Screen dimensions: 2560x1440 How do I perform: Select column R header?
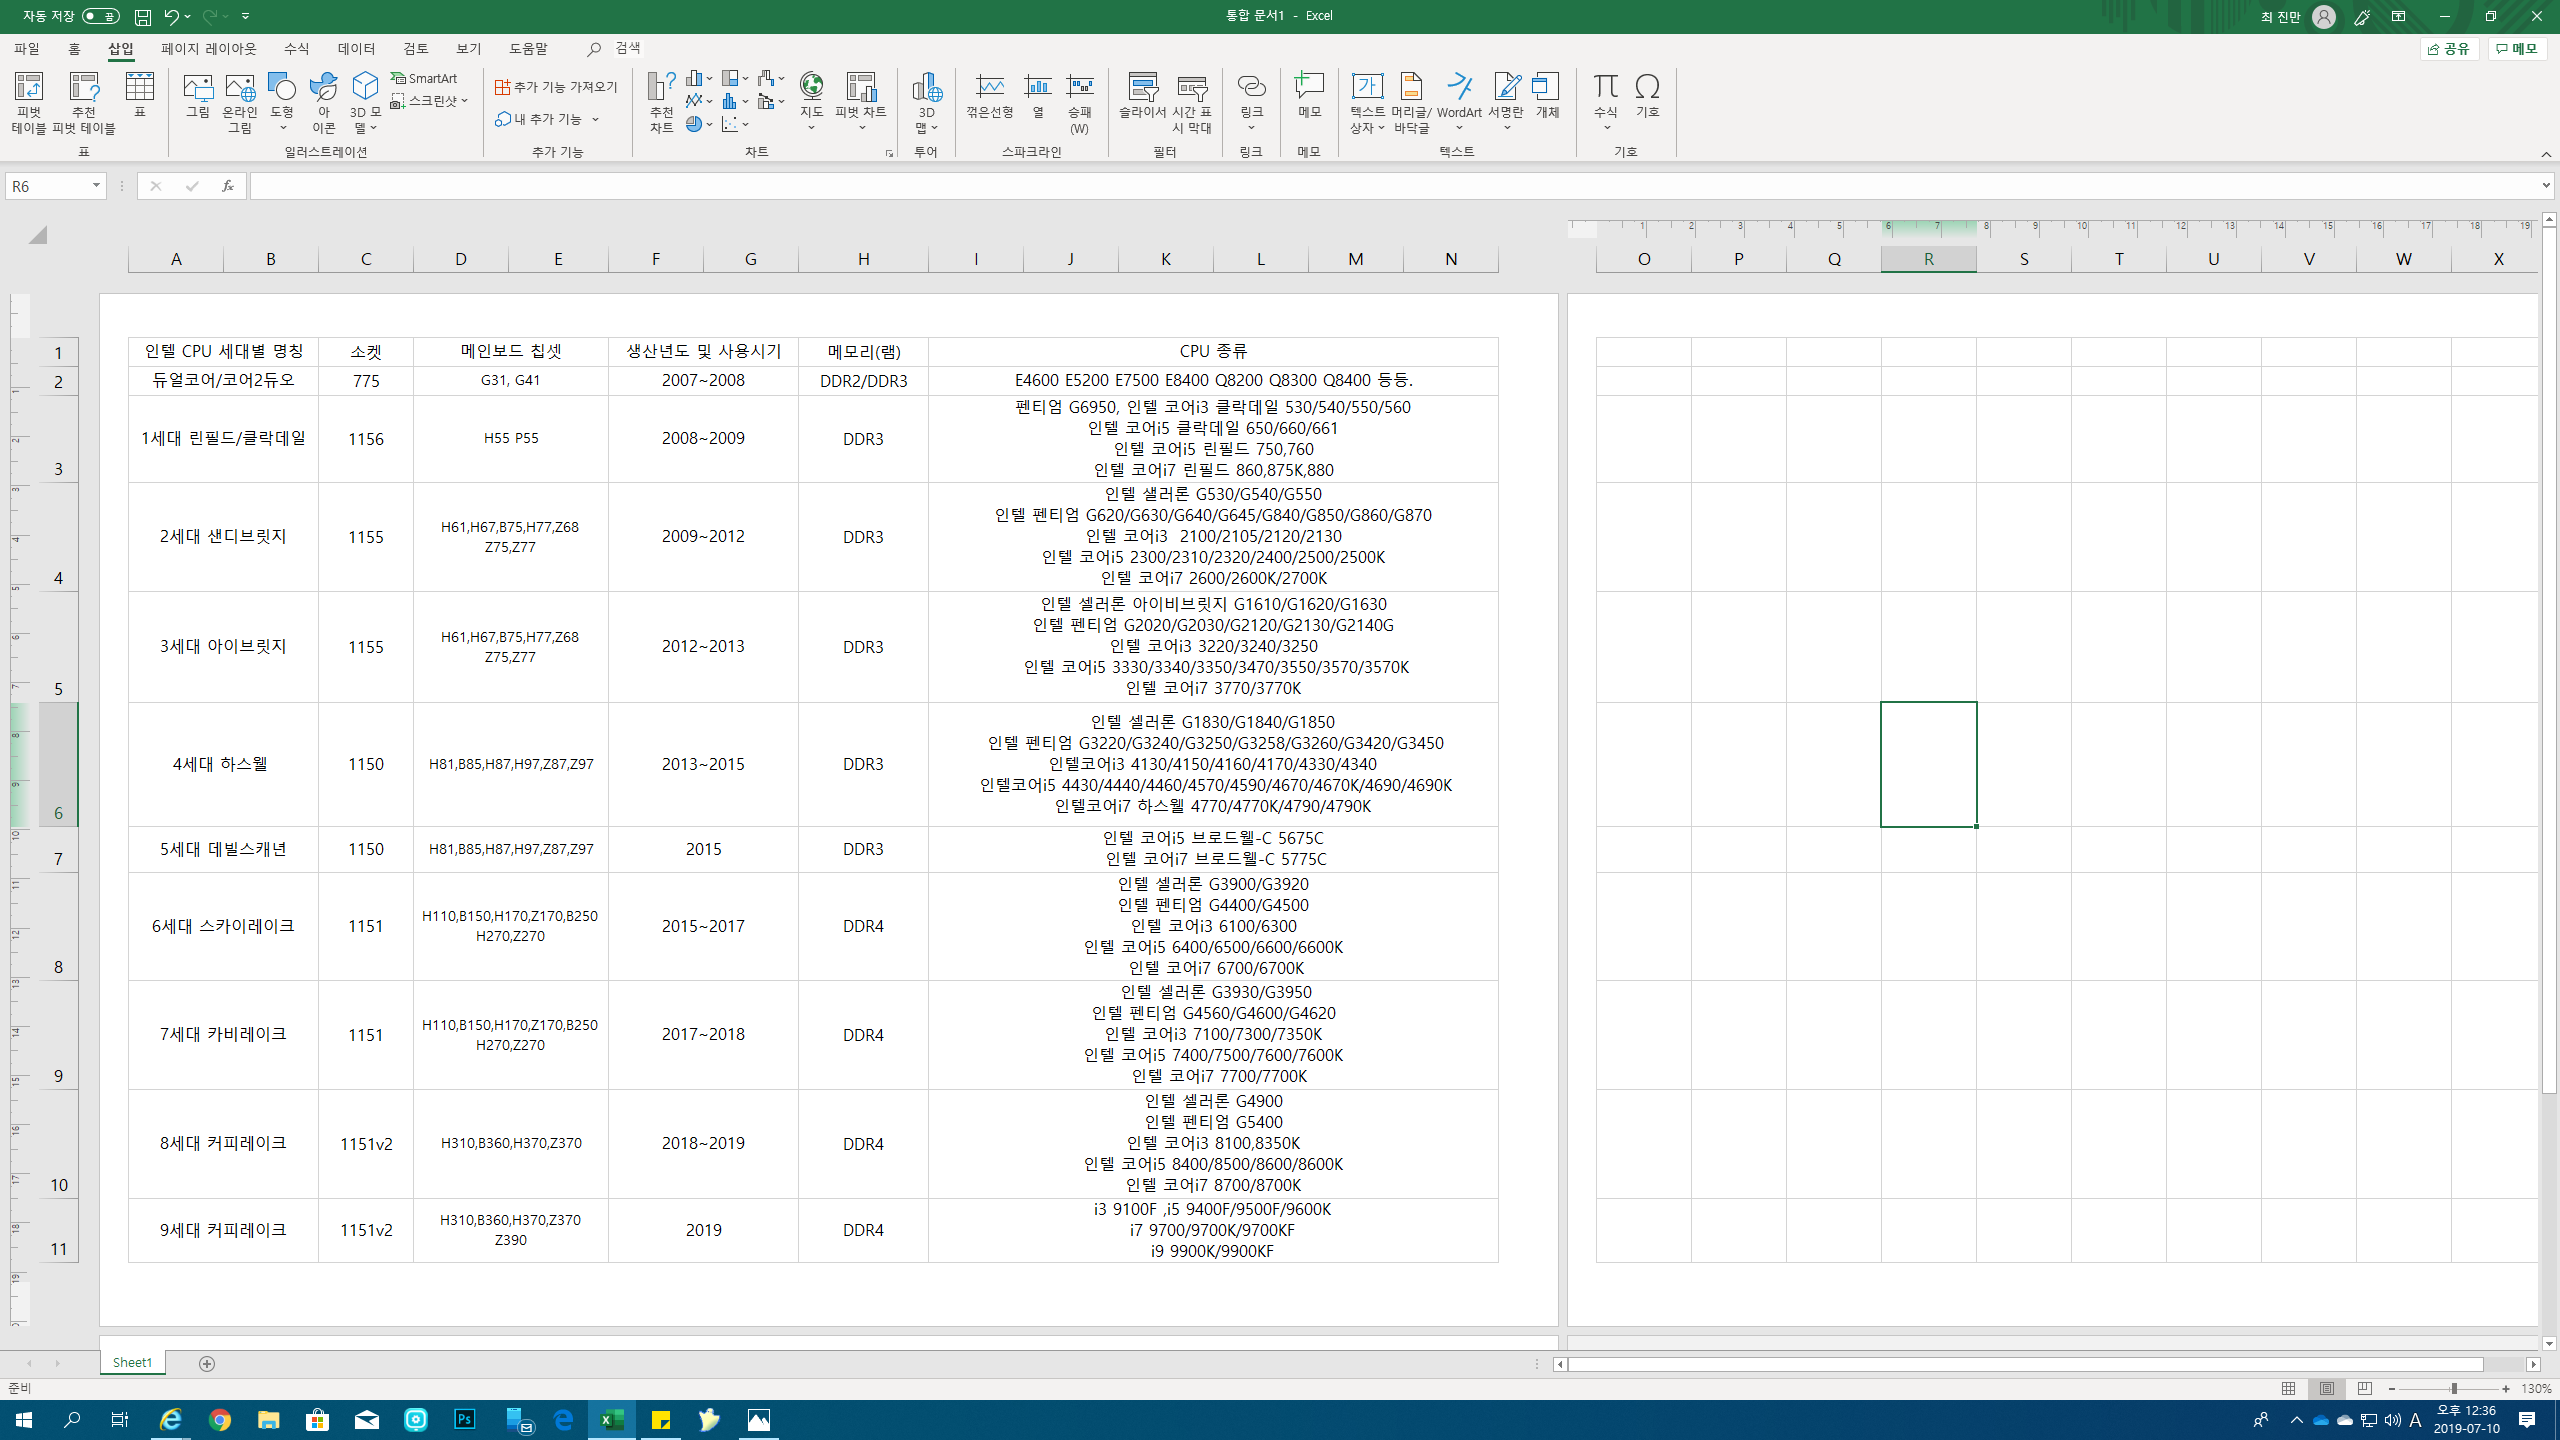1928,259
